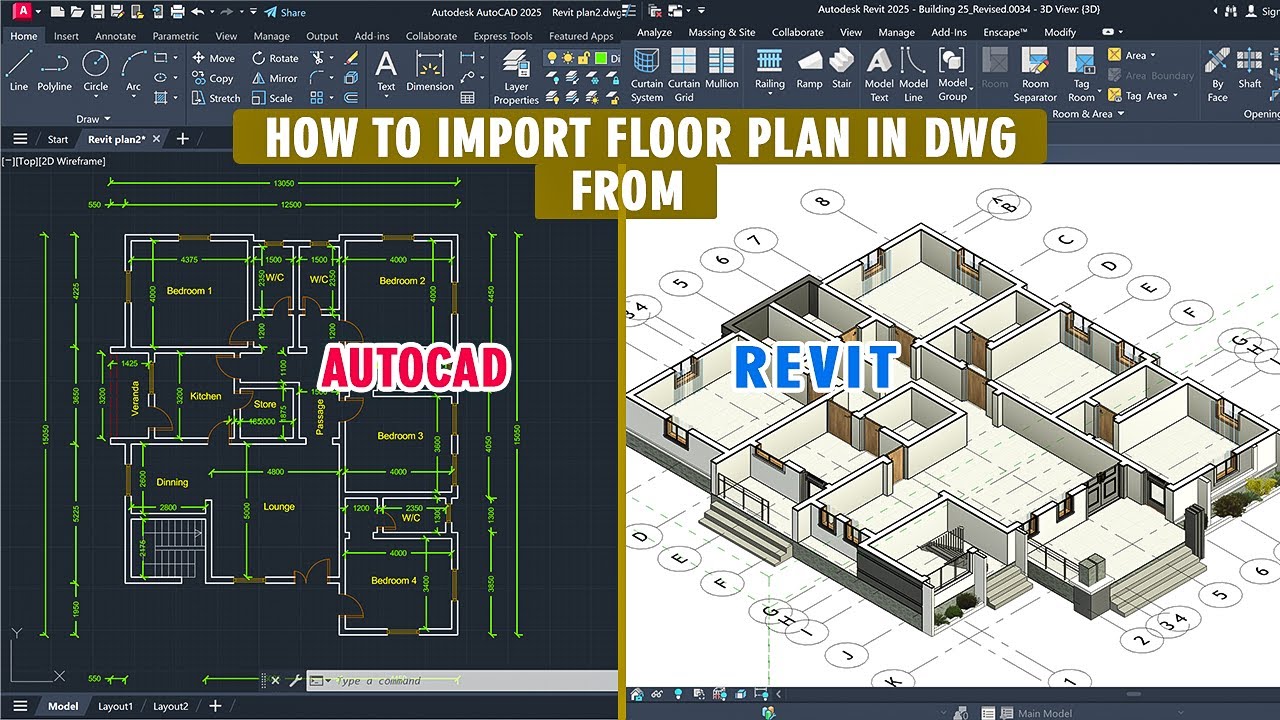Select Curtain System in Revit
The height and width of the screenshot is (720, 1280).
click(647, 75)
